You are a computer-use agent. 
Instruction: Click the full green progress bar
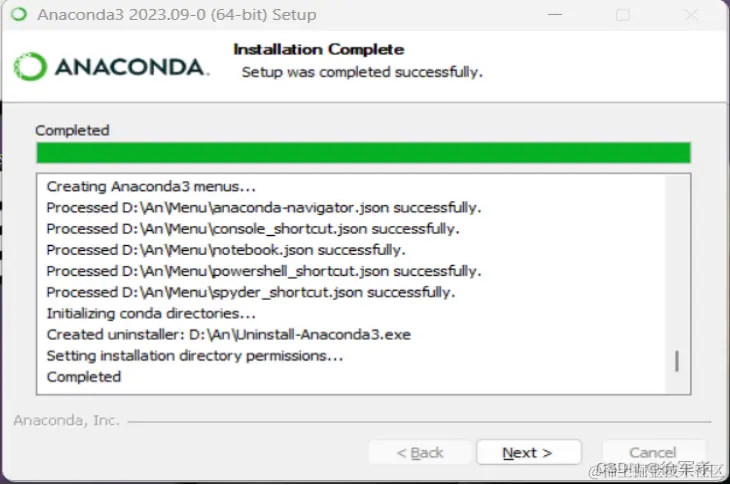[x=364, y=153]
